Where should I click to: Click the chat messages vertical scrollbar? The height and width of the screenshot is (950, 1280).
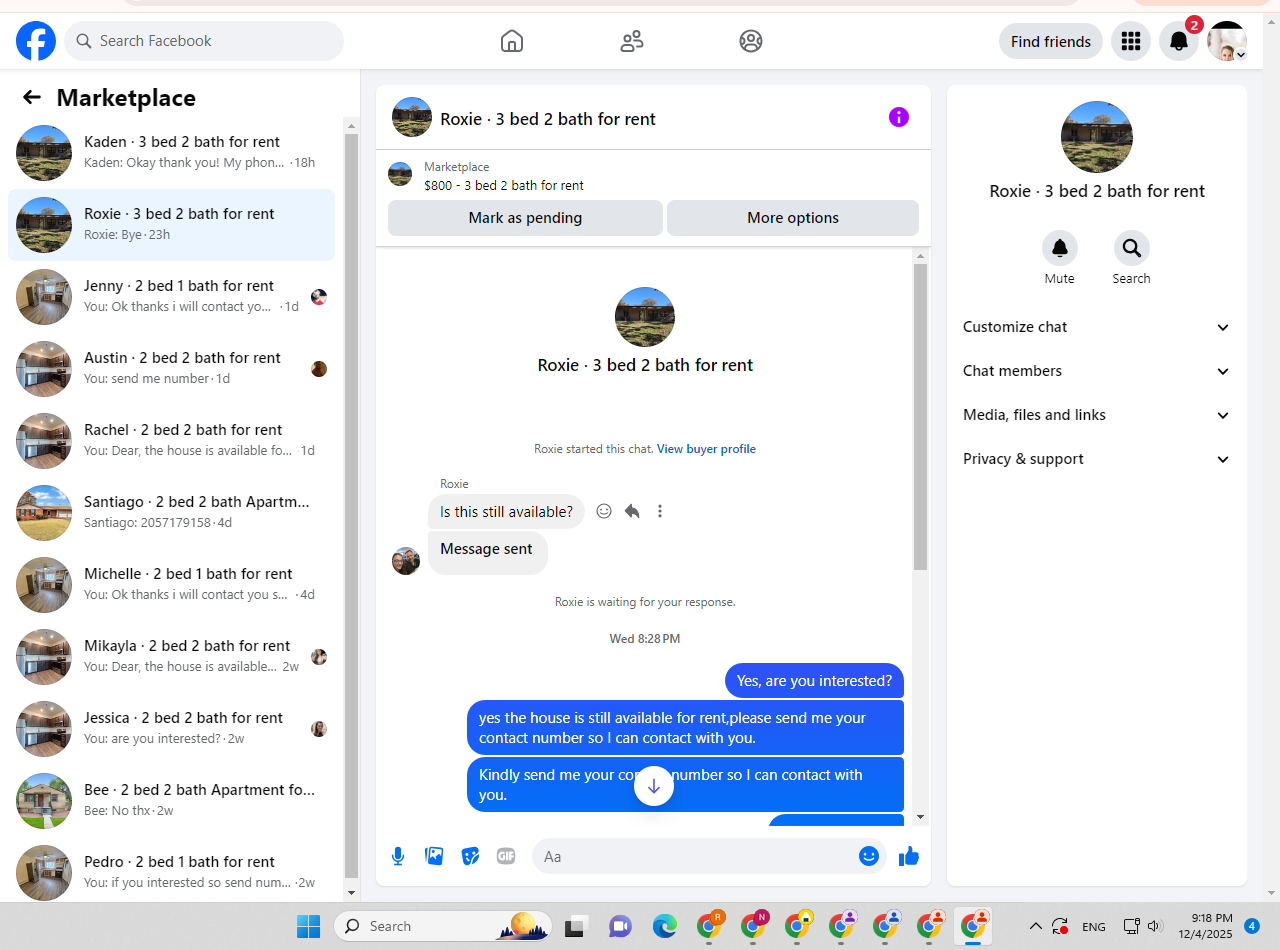click(920, 417)
